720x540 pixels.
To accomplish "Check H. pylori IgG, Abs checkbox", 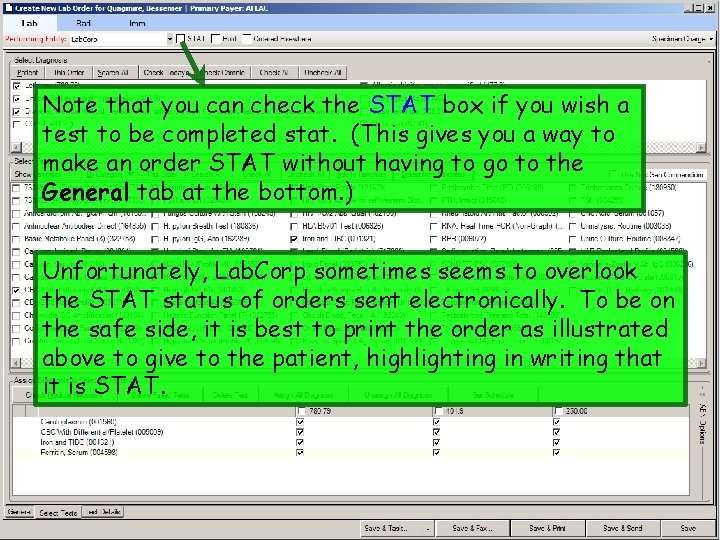I will (x=155, y=239).
